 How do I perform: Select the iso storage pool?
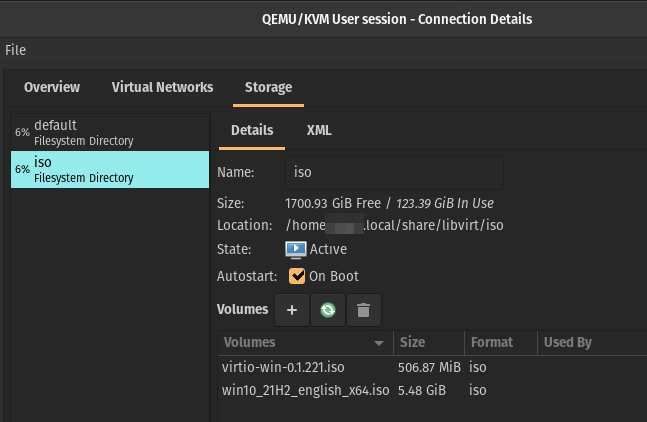(x=110, y=169)
